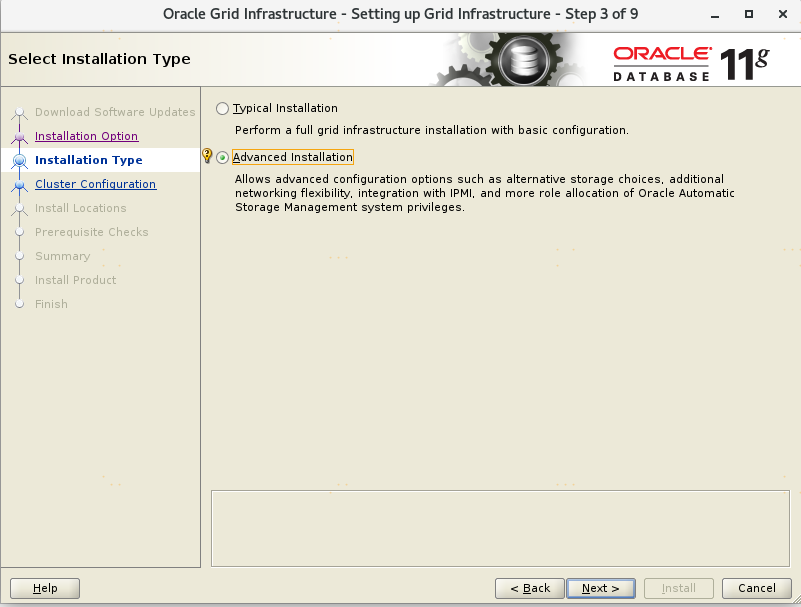Click the Installation Option step icon
The height and width of the screenshot is (607, 801).
pyautogui.click(x=19, y=137)
